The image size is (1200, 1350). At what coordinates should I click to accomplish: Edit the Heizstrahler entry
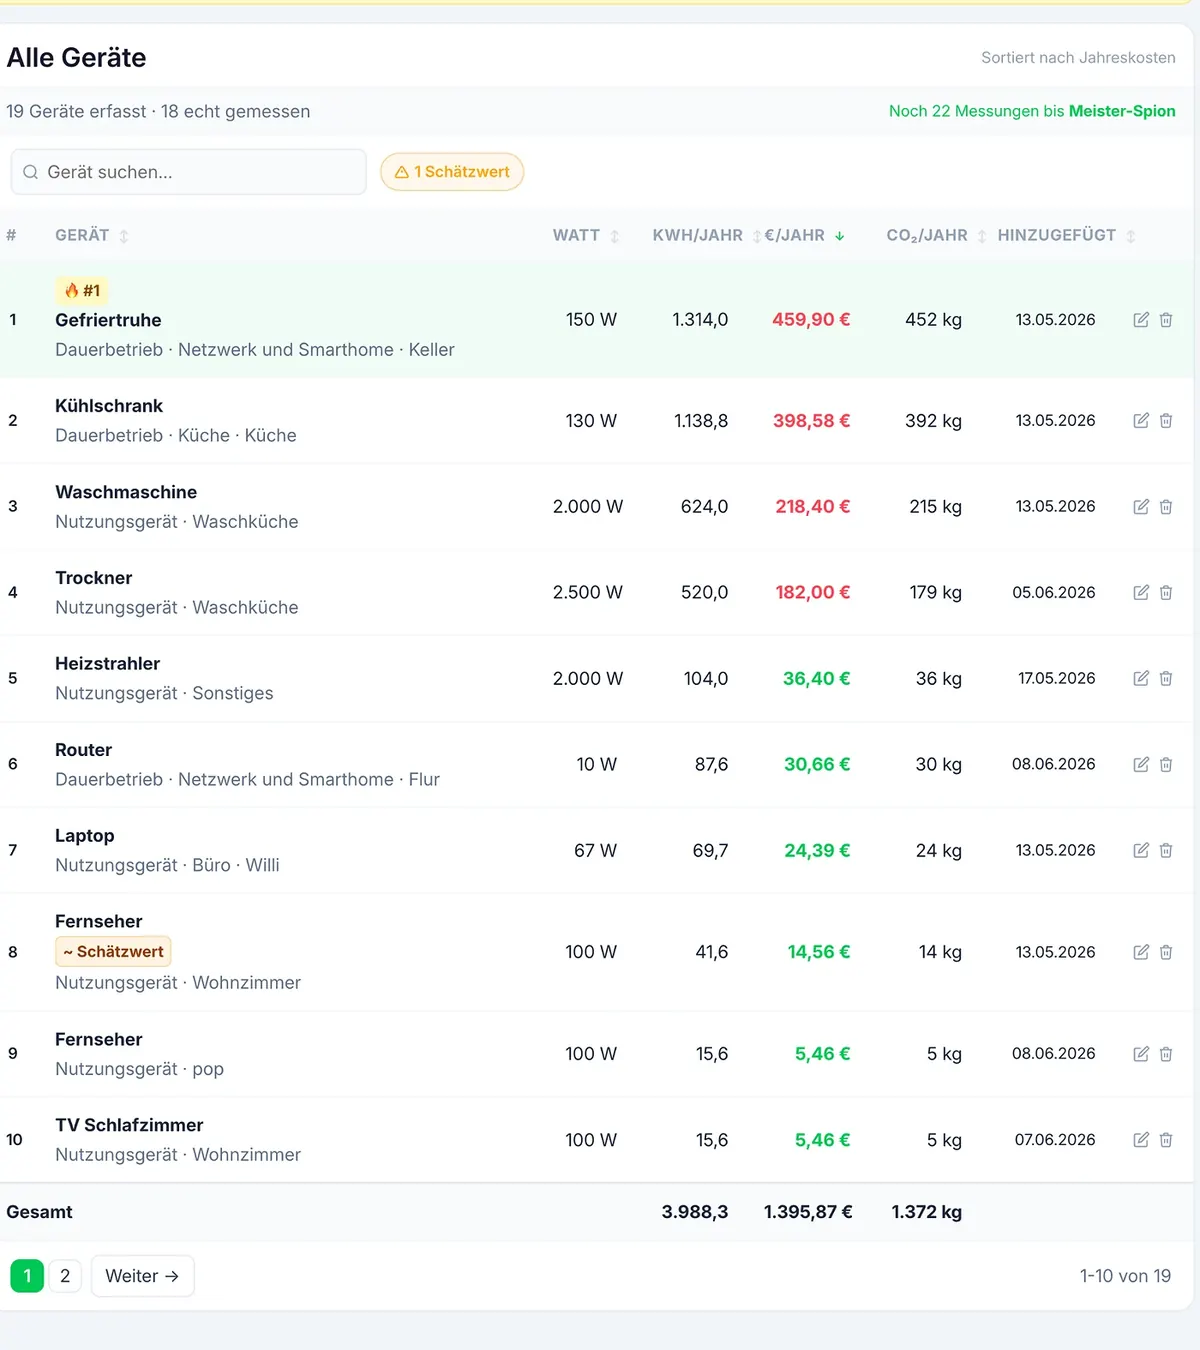pos(1141,679)
